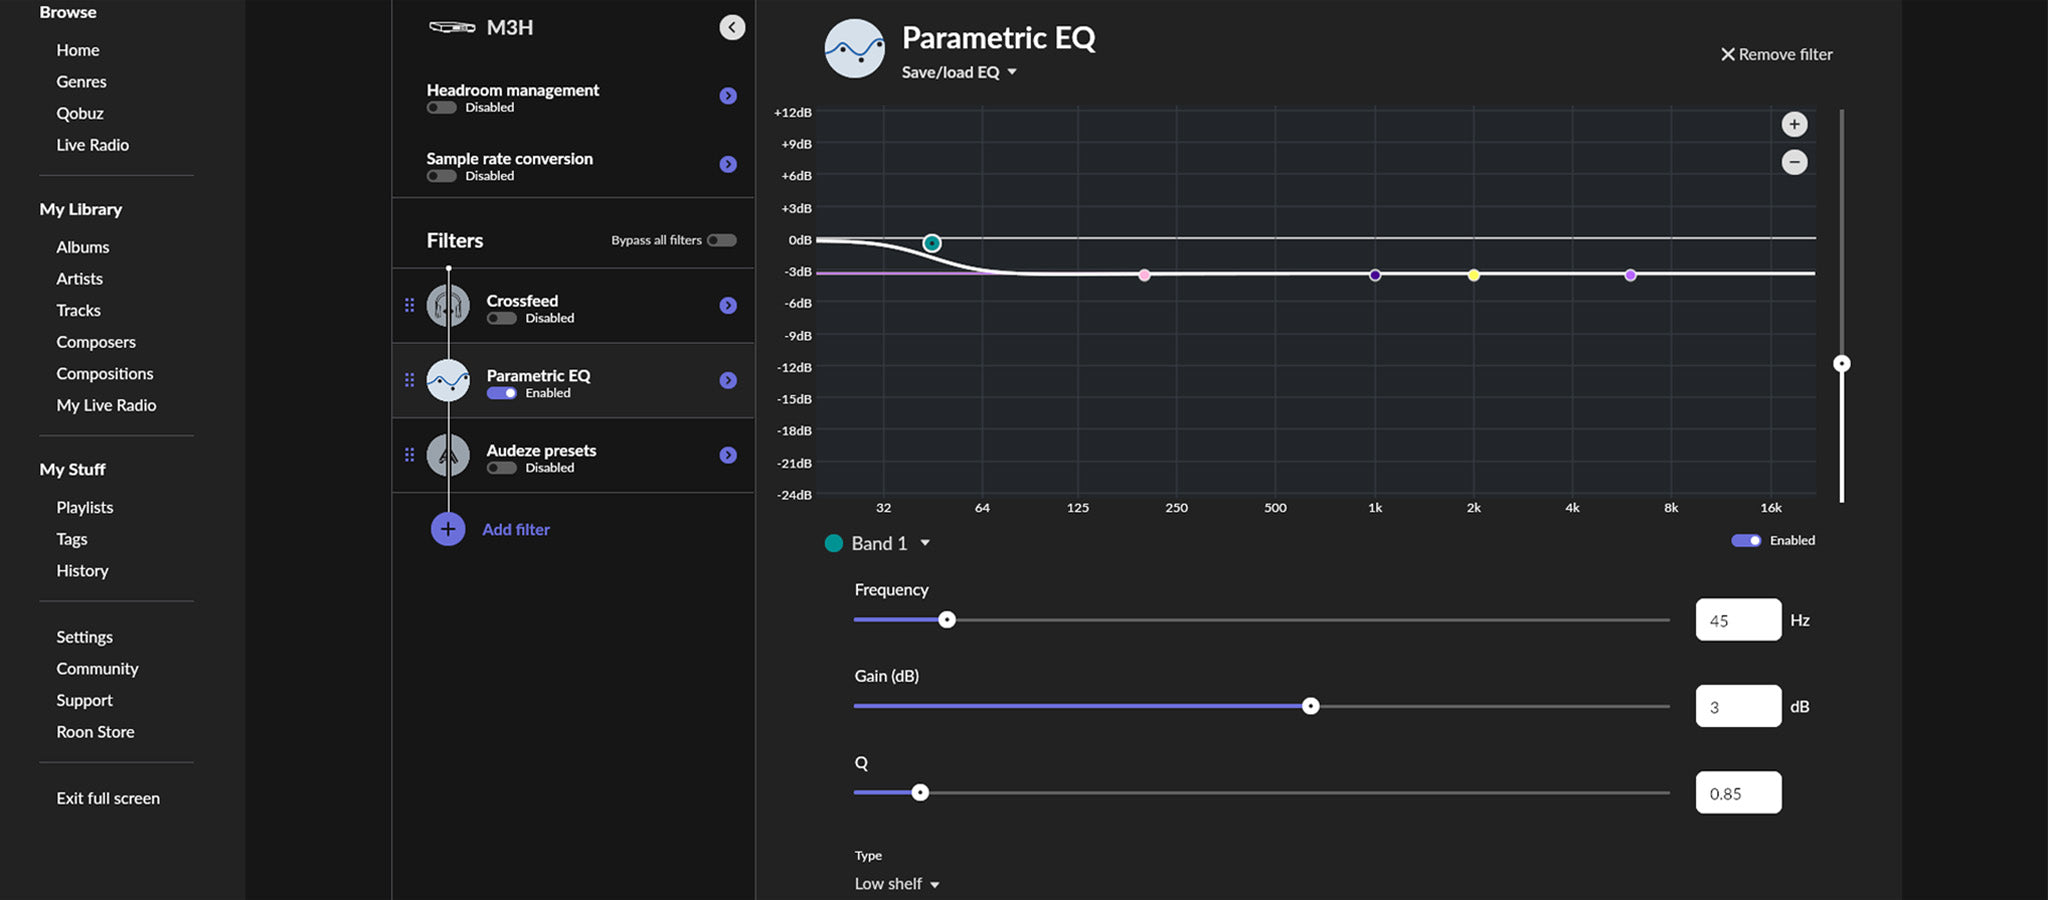
Task: Select the light purple band node near 4k-8k
Action: (x=1630, y=275)
